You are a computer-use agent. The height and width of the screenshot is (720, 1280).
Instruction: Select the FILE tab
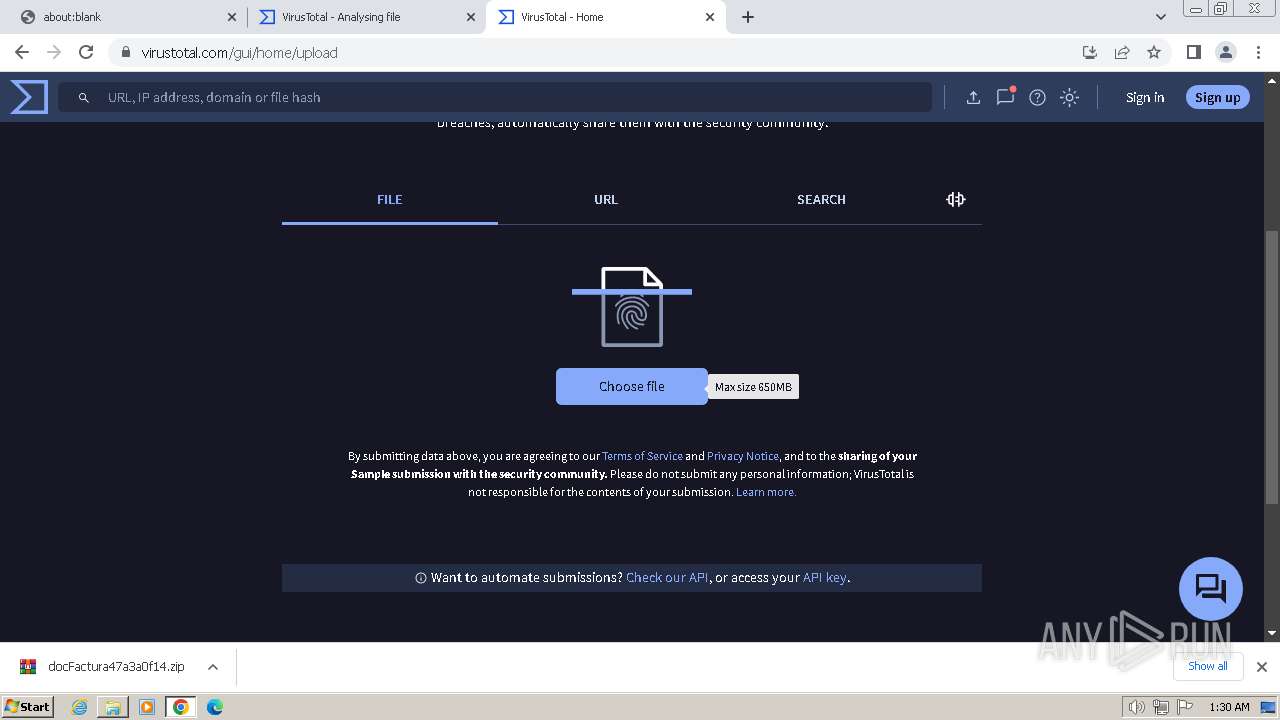pyautogui.click(x=390, y=199)
